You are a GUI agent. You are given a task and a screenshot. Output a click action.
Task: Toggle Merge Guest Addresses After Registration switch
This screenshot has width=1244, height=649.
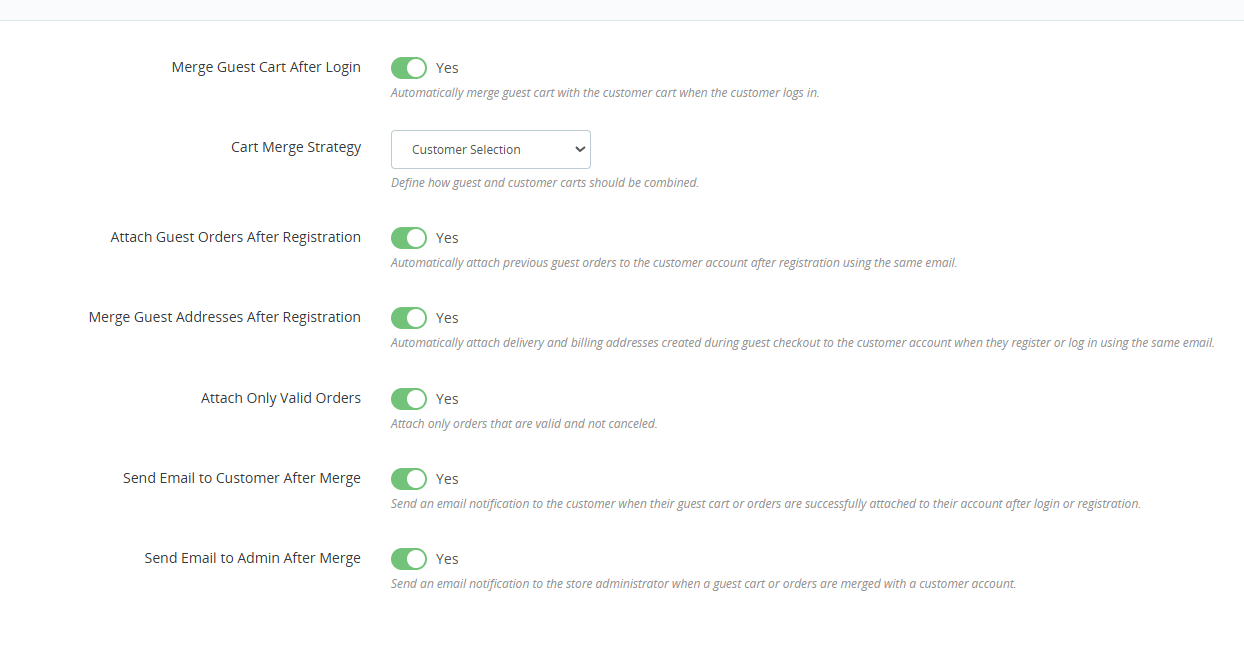point(409,318)
